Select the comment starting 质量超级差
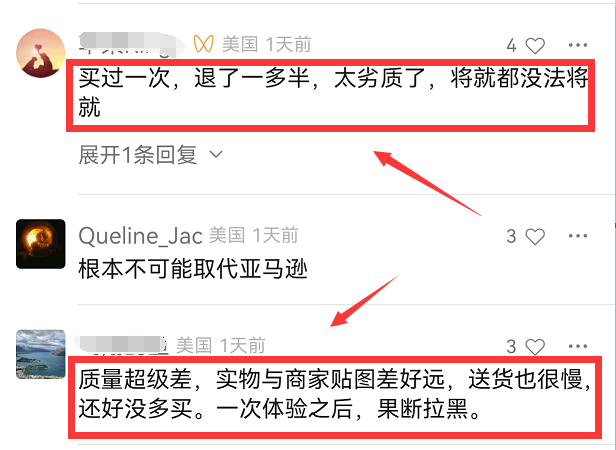616x450 pixels. 335,394
